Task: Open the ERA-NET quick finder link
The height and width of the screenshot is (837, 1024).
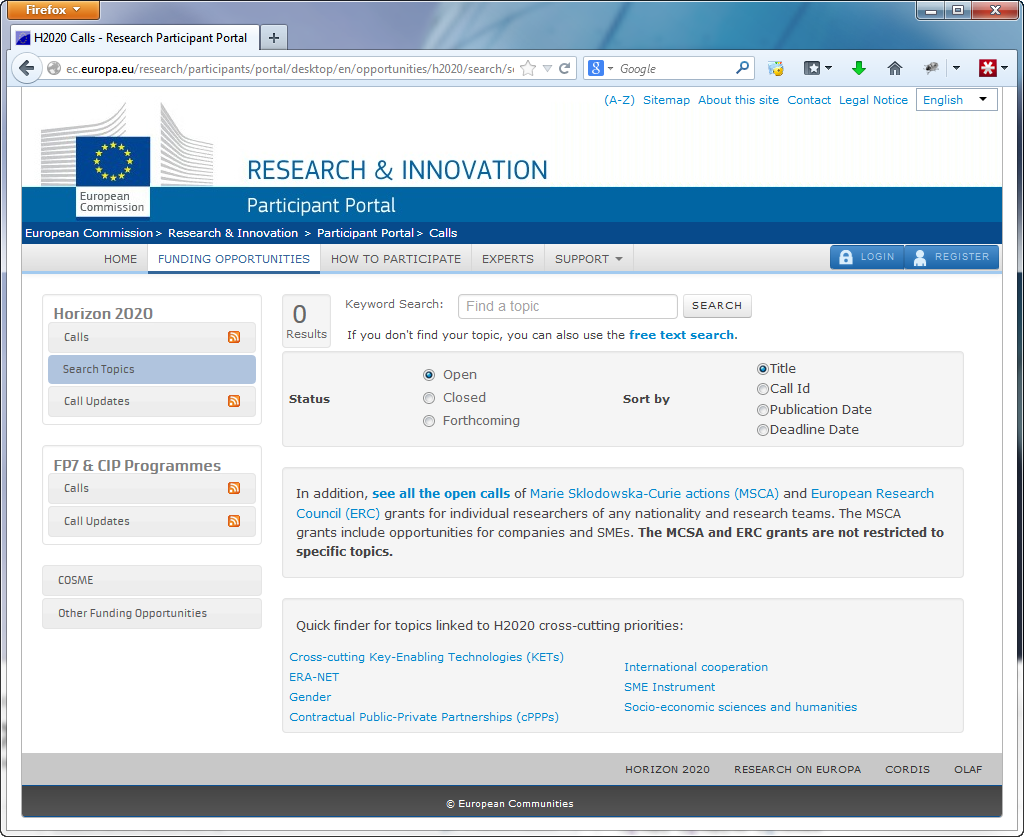Action: [314, 677]
